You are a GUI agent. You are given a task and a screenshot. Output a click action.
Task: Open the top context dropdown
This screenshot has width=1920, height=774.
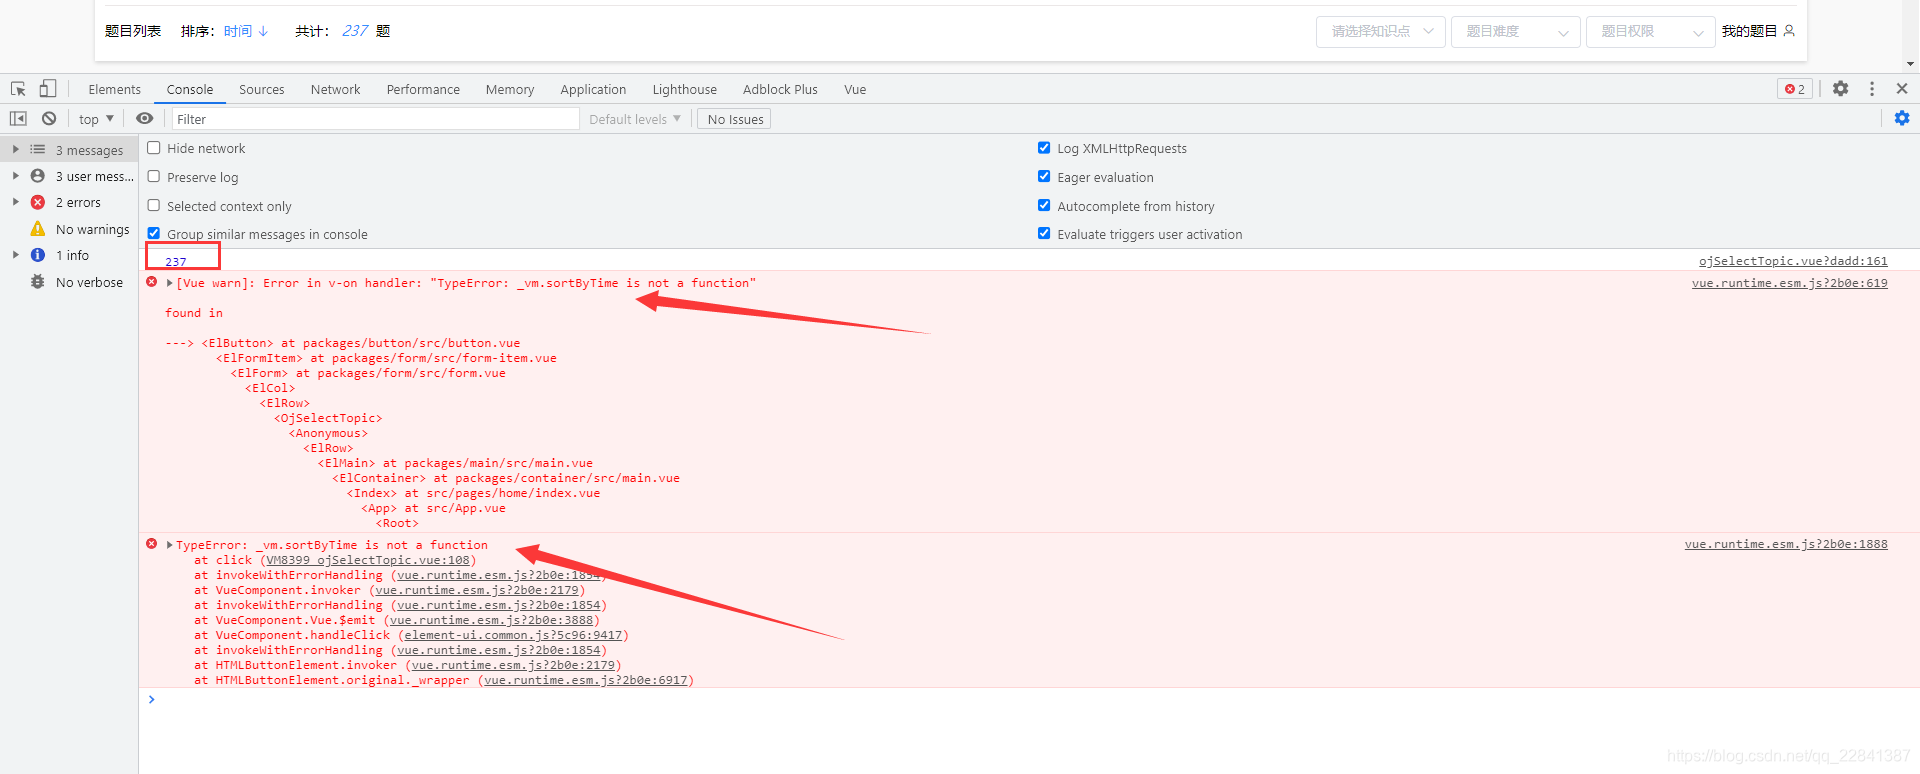96,119
